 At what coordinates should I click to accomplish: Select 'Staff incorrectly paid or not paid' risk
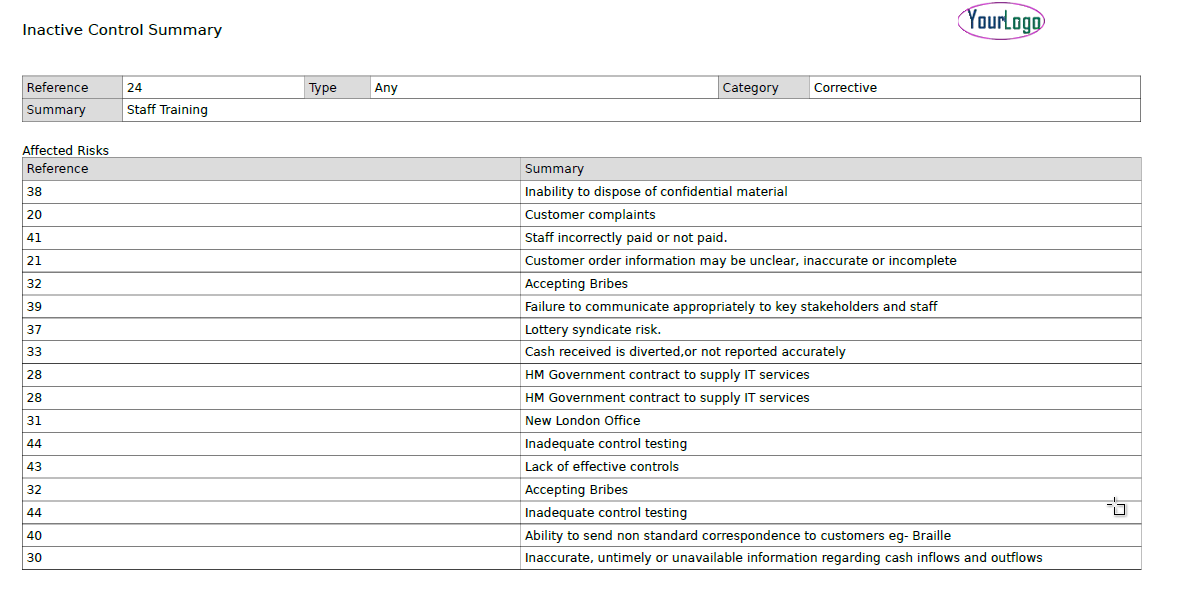626,238
